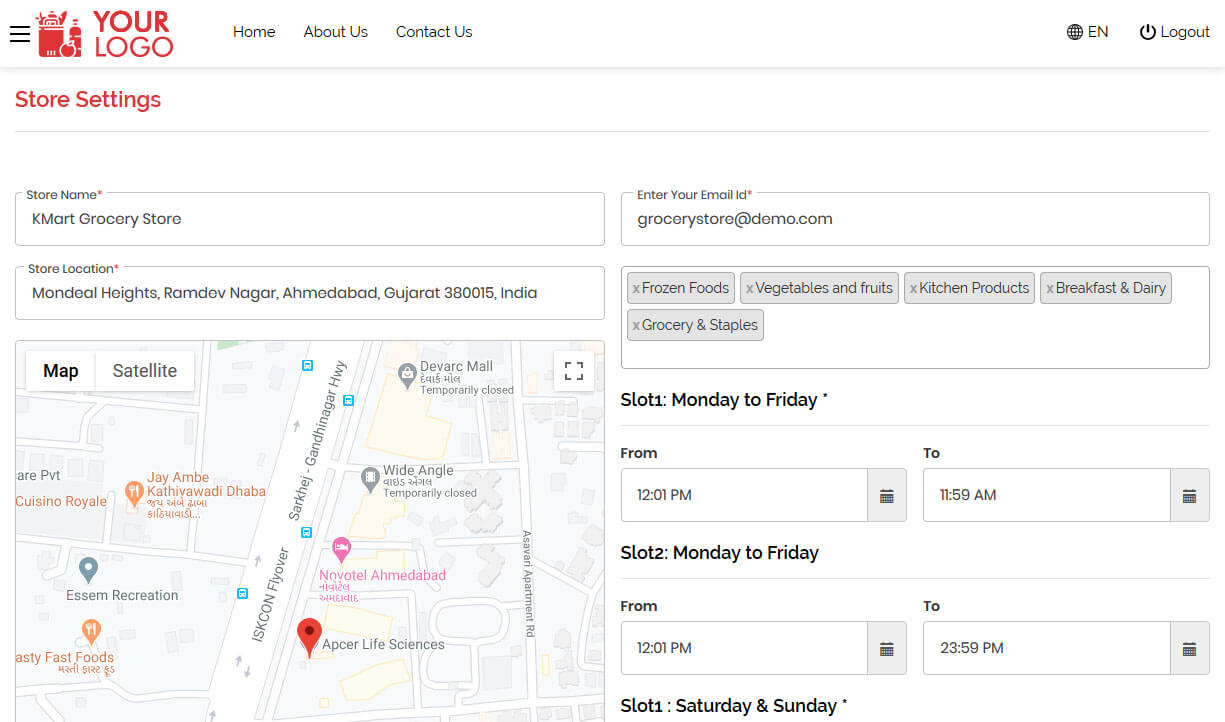
Task: Click the Logout power icon
Action: point(1148,32)
